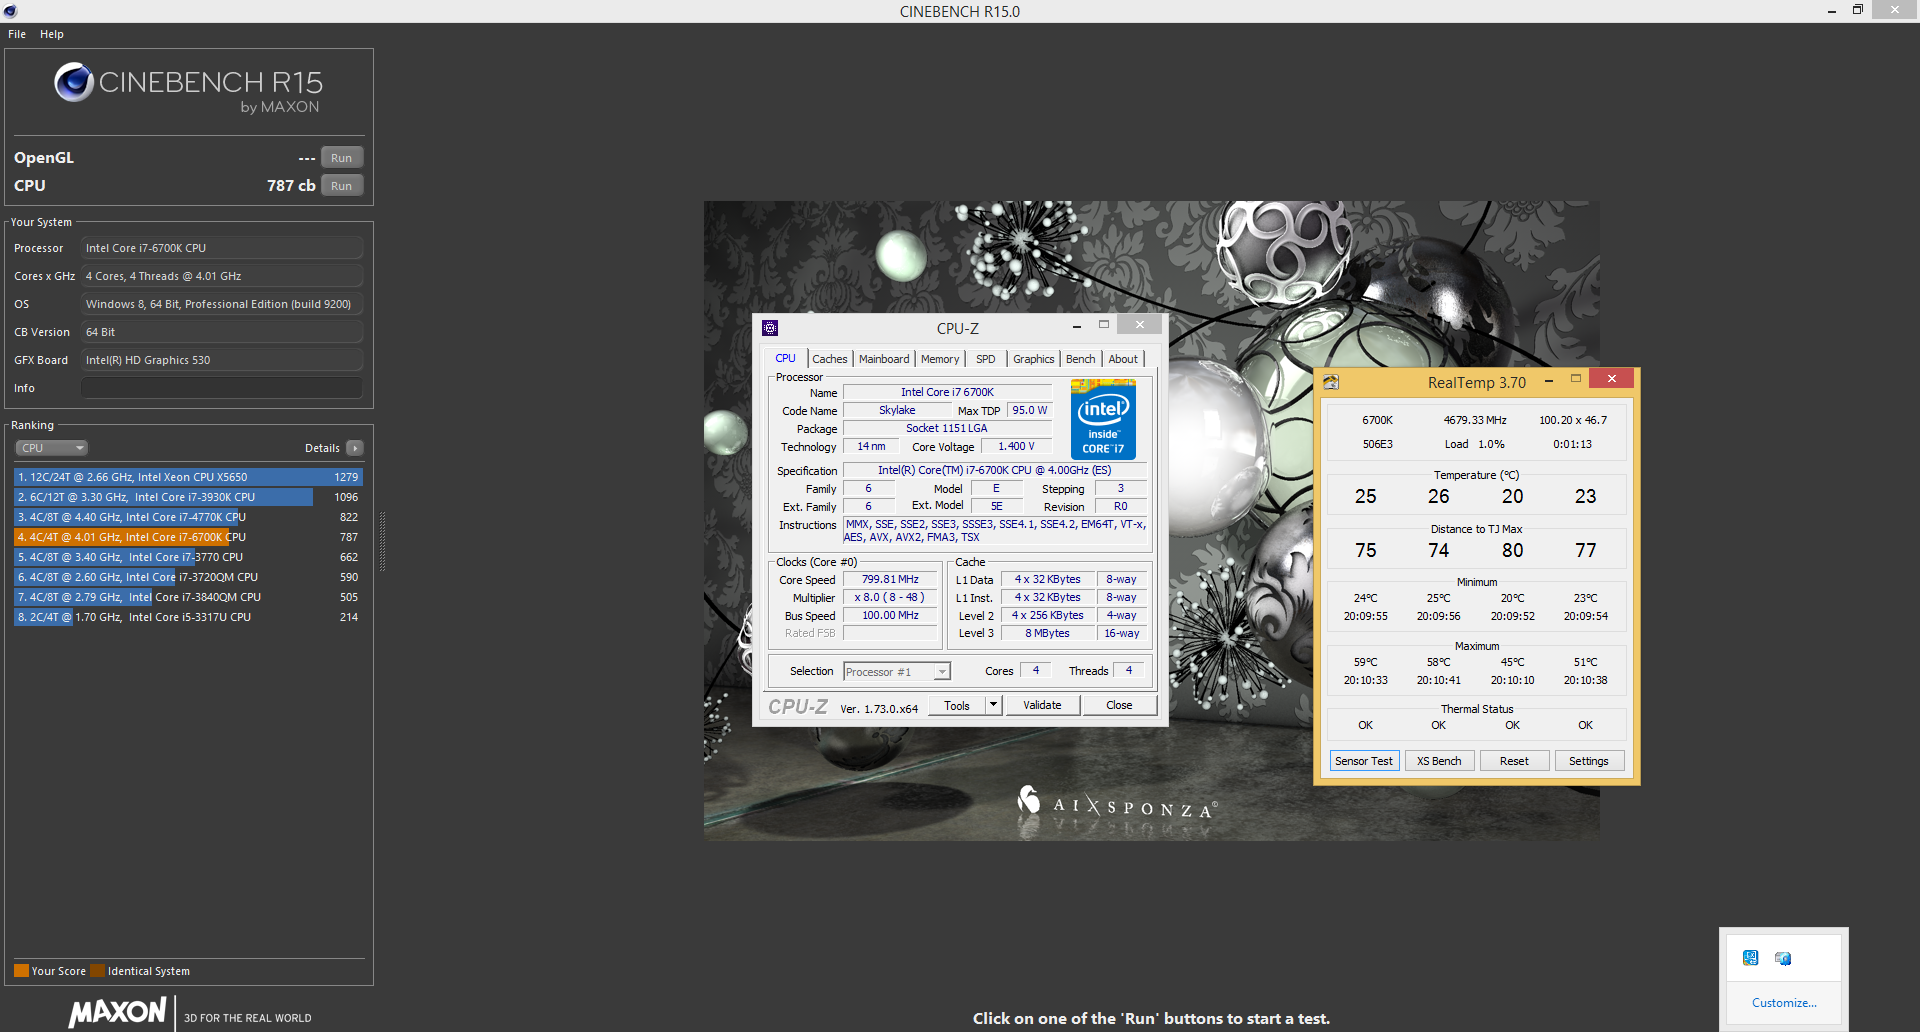This screenshot has height=1032, width=1920.
Task: Open the File menu
Action: pos(17,34)
